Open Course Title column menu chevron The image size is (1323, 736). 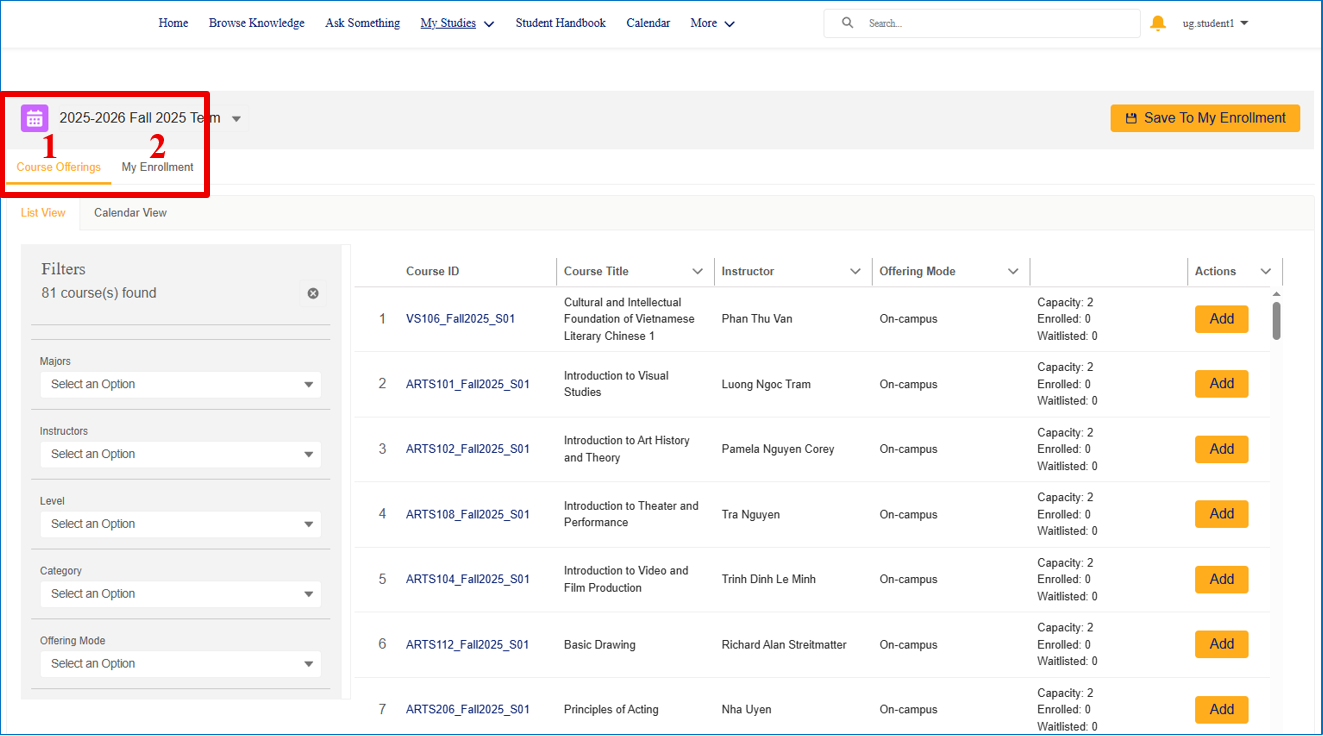[x=698, y=272]
